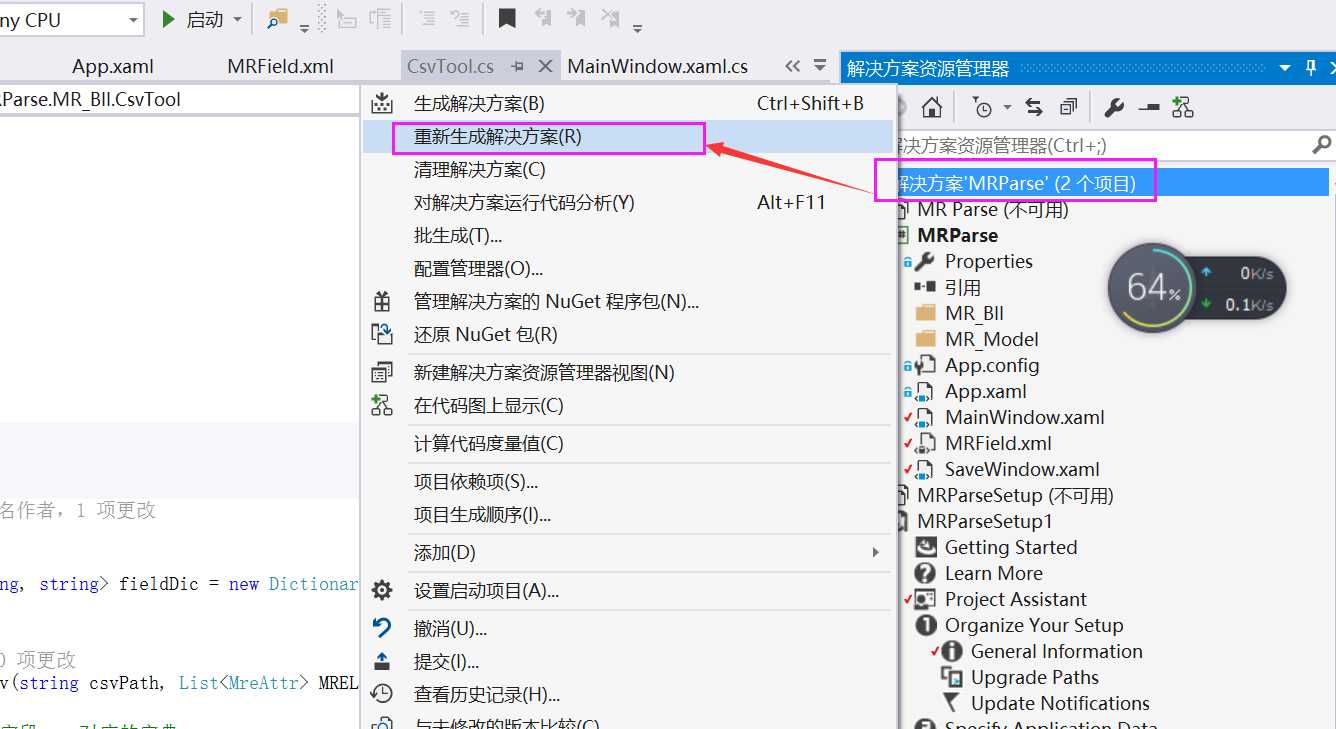Click the clear bookmarks icon
This screenshot has width=1336, height=729.
point(609,18)
